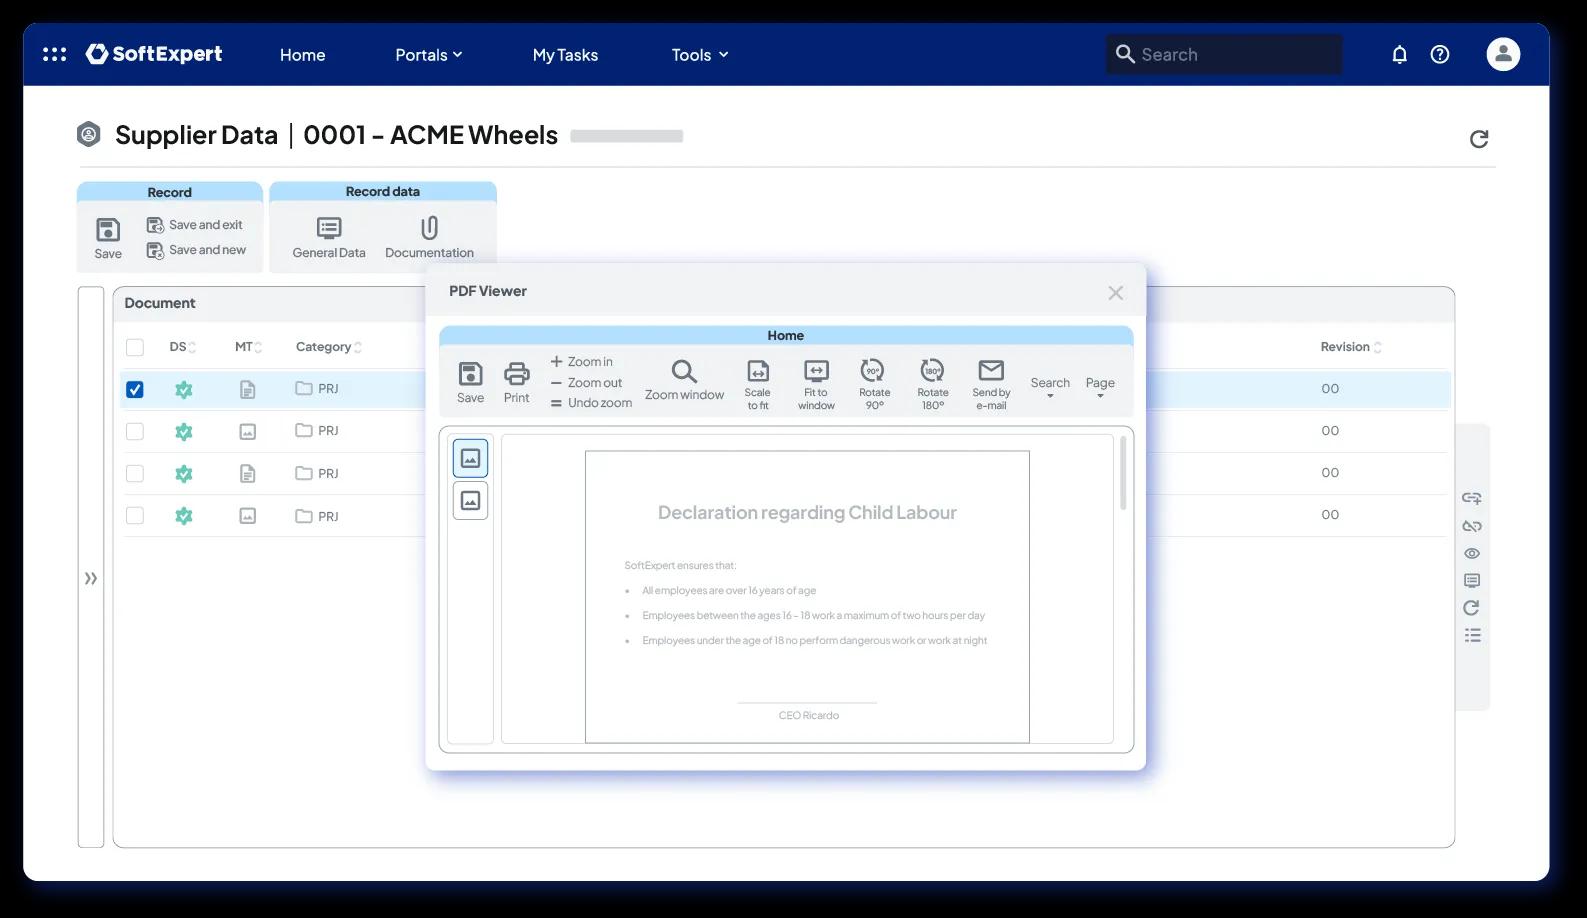Click Save and new
The image size is (1587, 918).
click(196, 250)
